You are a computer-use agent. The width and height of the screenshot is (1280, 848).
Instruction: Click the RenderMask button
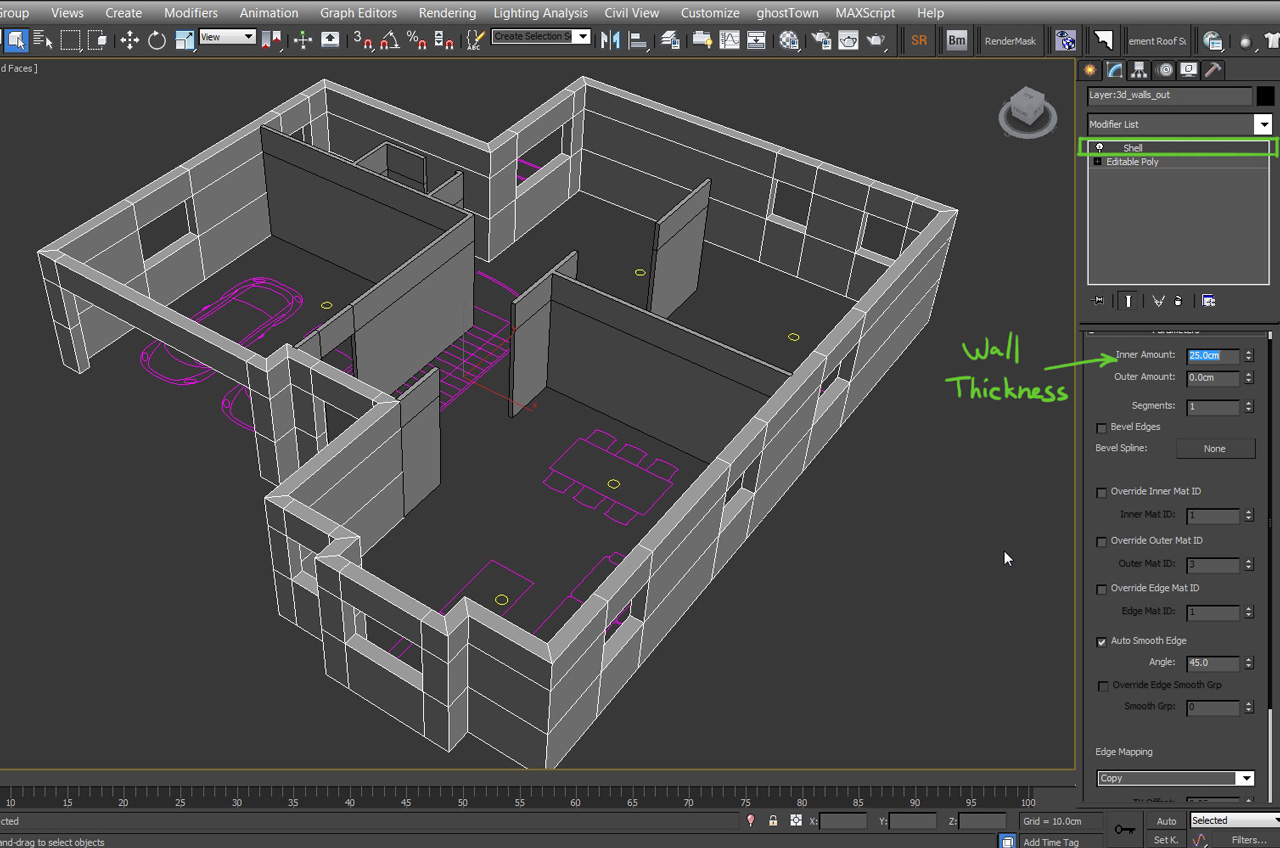click(x=1011, y=40)
